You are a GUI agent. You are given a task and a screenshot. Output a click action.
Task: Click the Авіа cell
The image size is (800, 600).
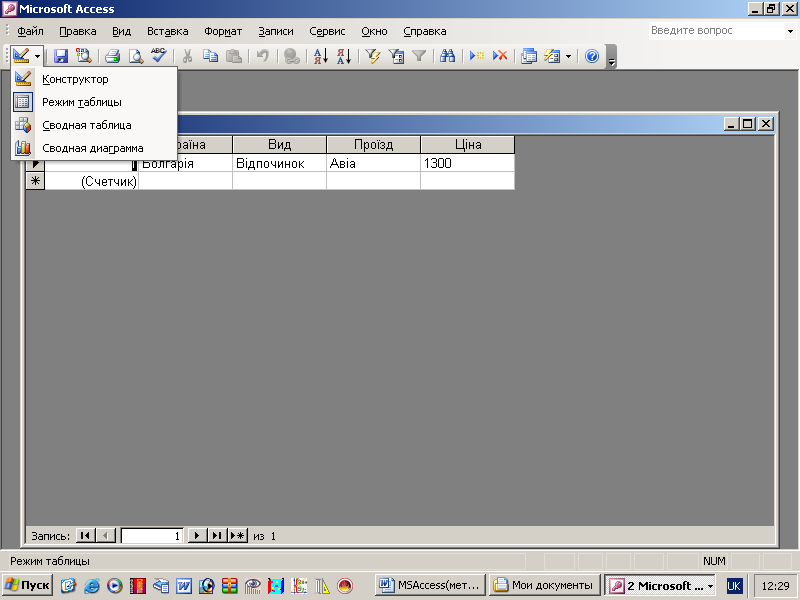pyautogui.click(x=373, y=163)
